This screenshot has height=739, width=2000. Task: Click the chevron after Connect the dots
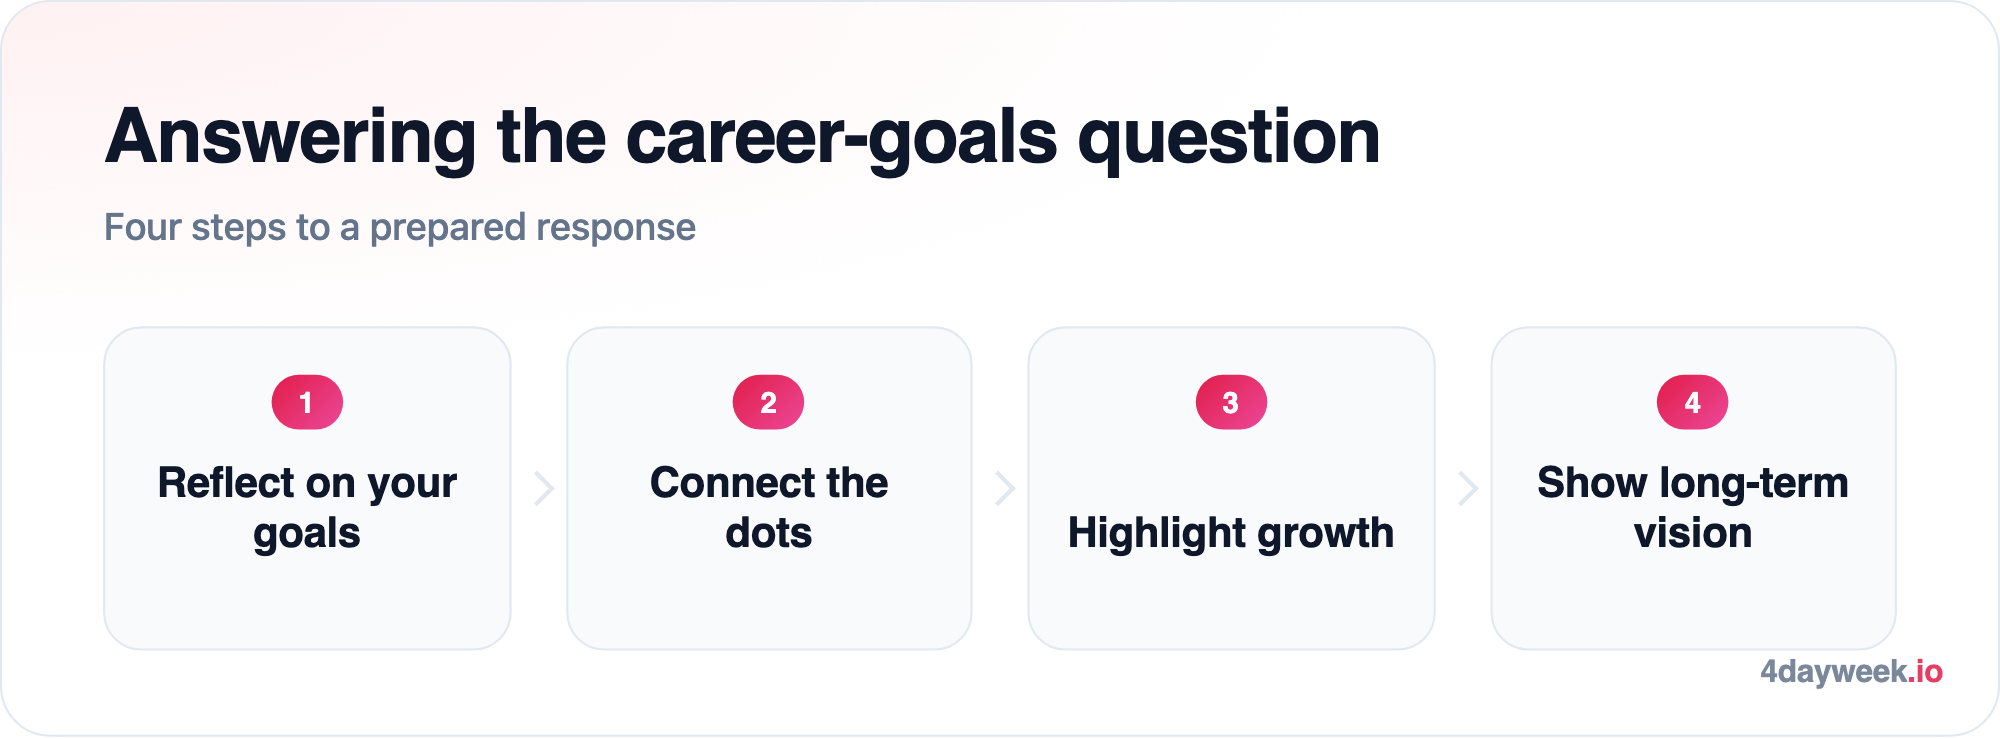1005,488
